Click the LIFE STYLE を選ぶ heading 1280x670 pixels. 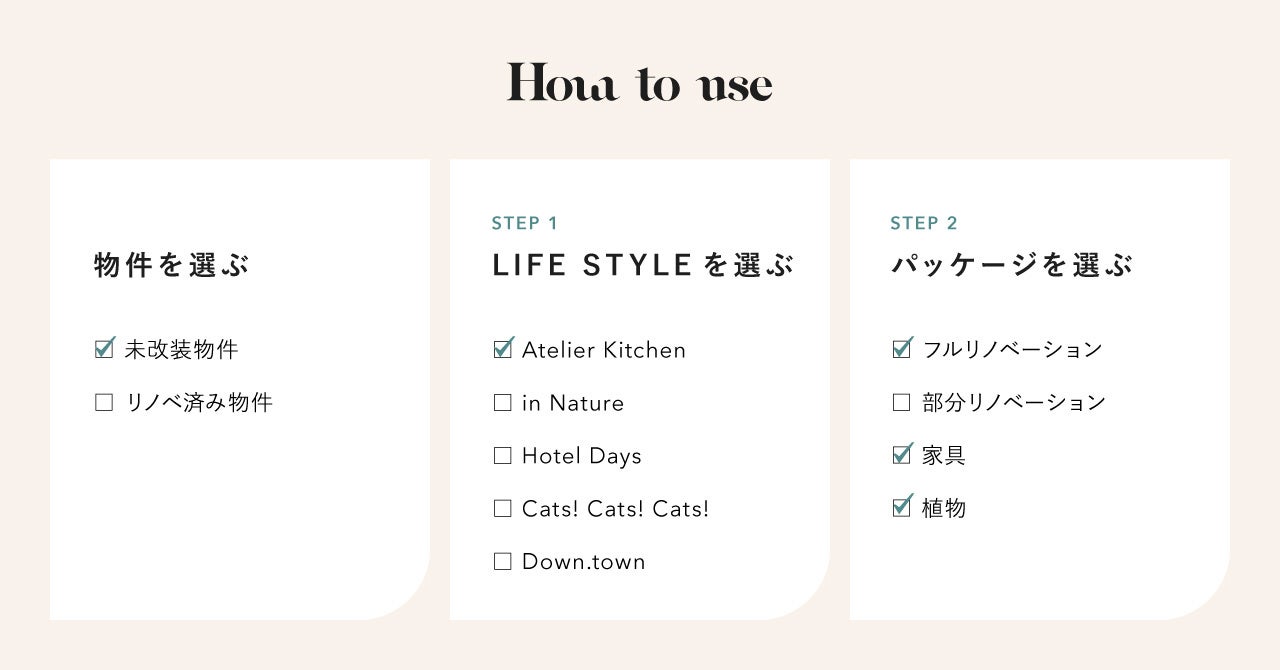point(643,266)
